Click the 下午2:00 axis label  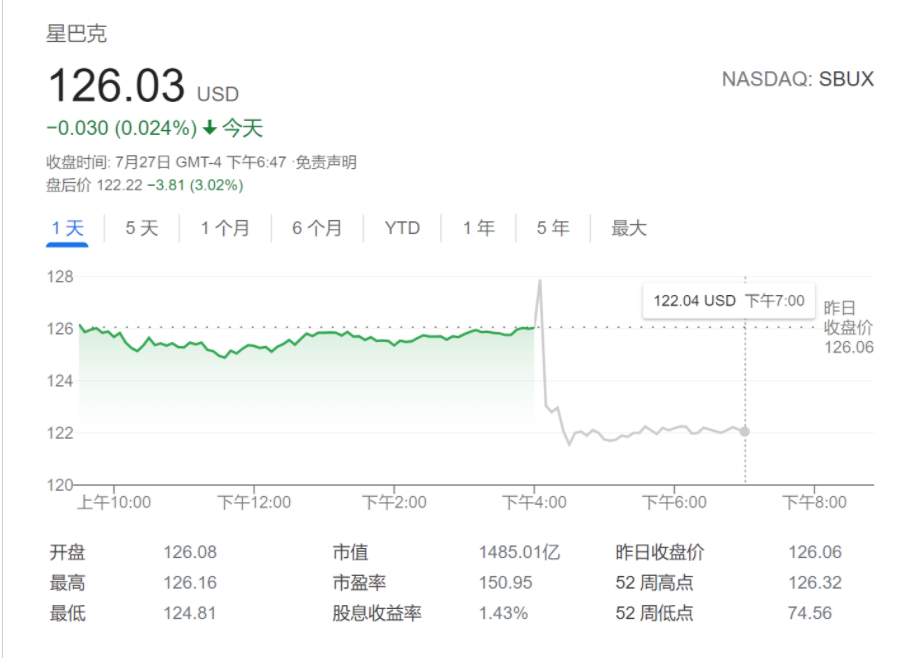tap(394, 502)
